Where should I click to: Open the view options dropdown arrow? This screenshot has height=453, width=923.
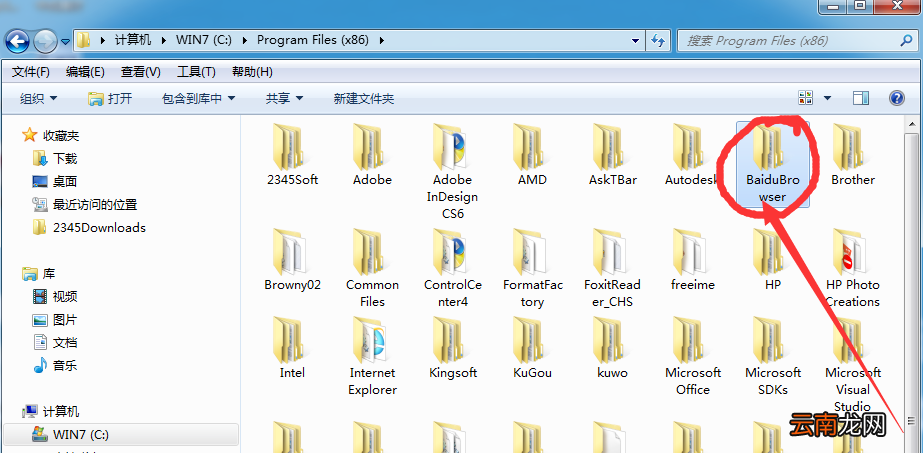click(827, 98)
